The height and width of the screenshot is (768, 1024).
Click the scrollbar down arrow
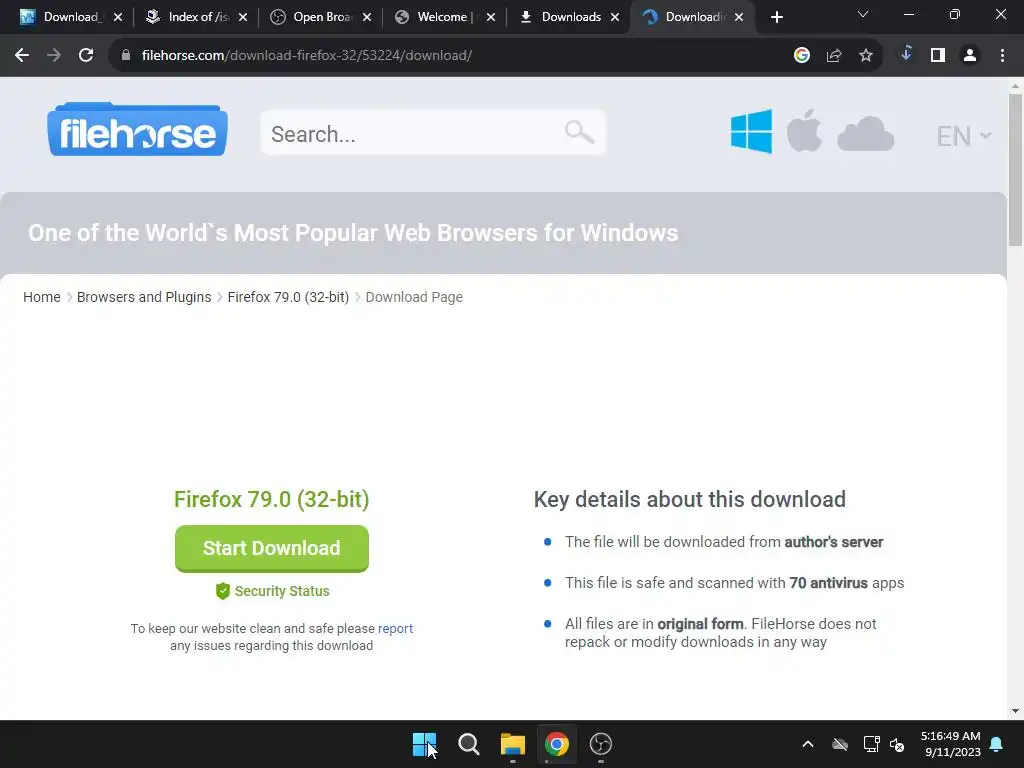pos(1015,711)
